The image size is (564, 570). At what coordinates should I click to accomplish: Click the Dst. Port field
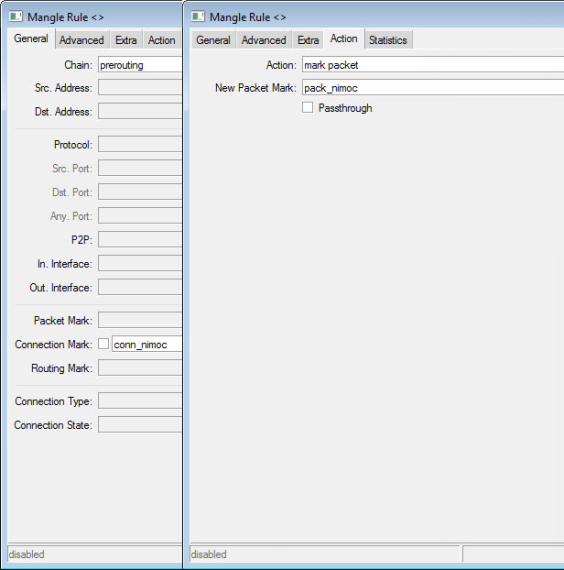pos(140,192)
